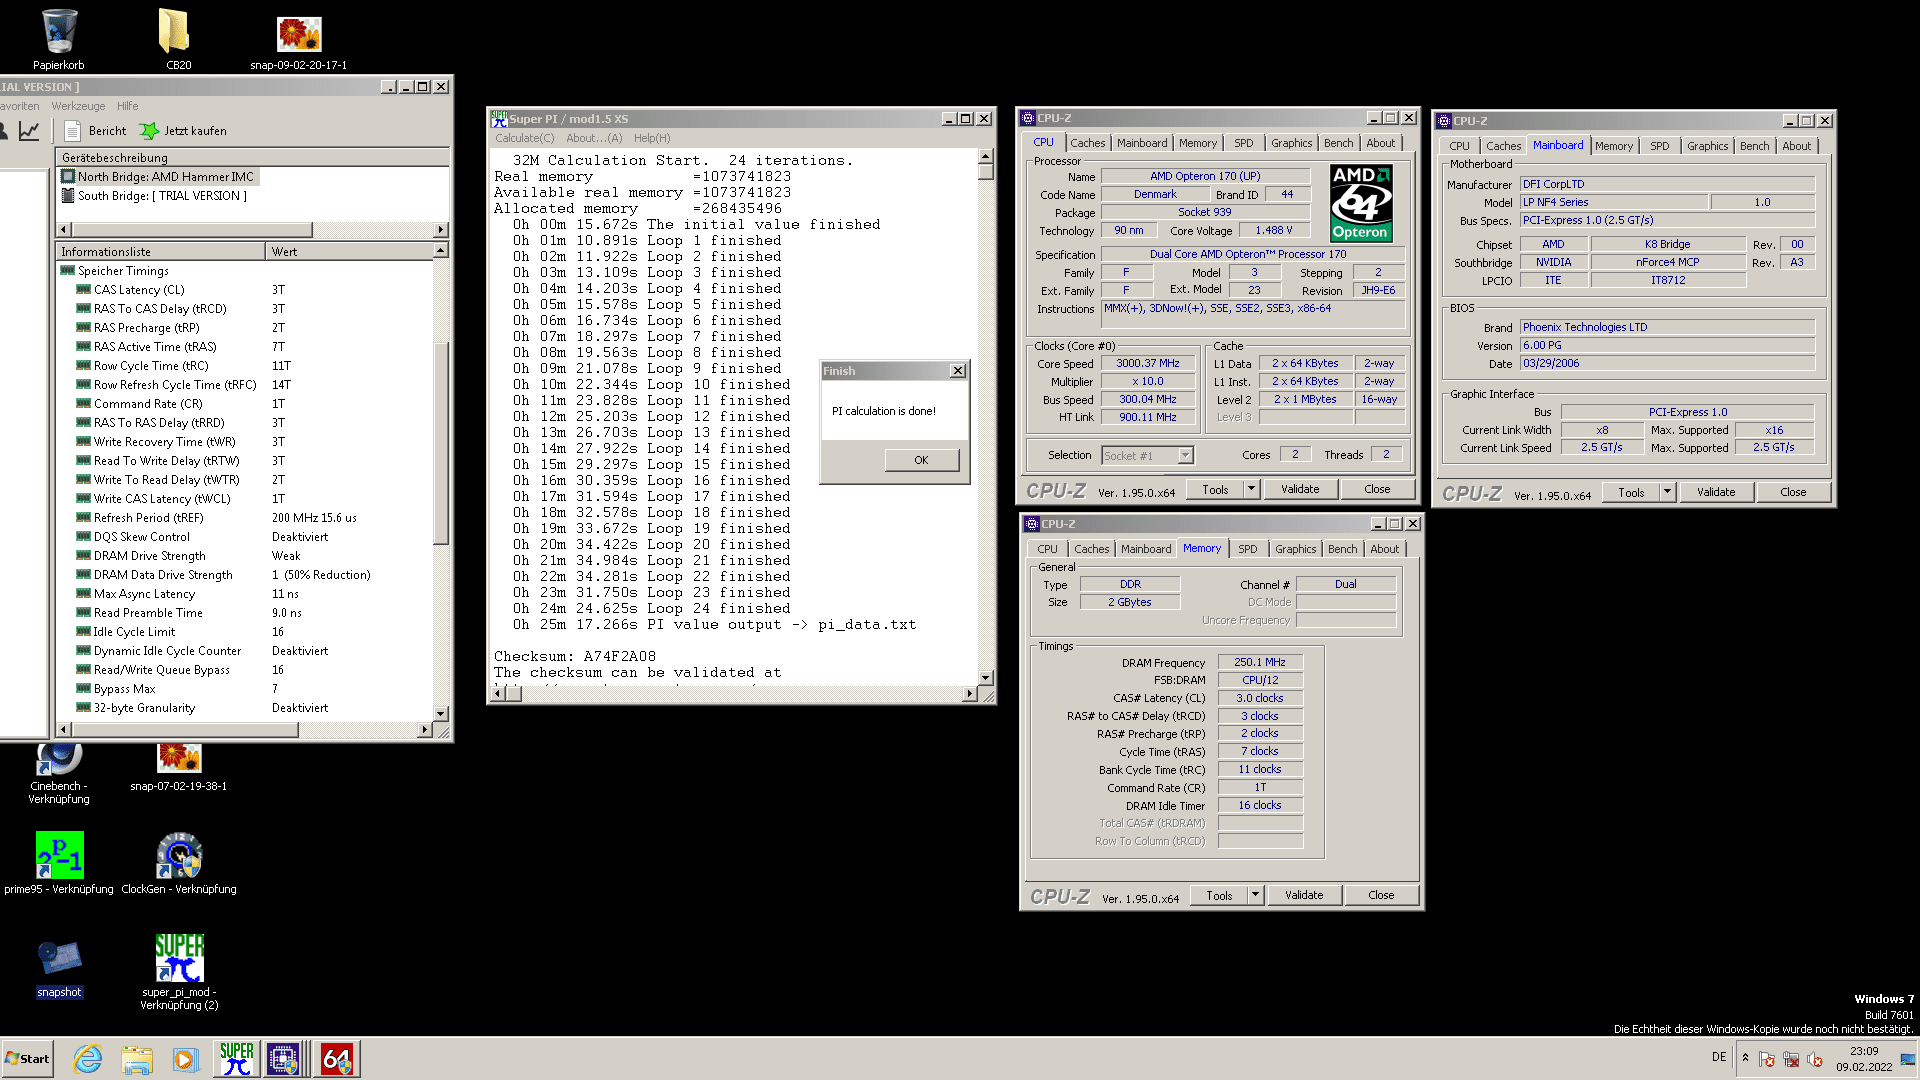Open the Calculate(C) menu in Super PI
Screen dimensions: 1920x1080
(x=524, y=138)
